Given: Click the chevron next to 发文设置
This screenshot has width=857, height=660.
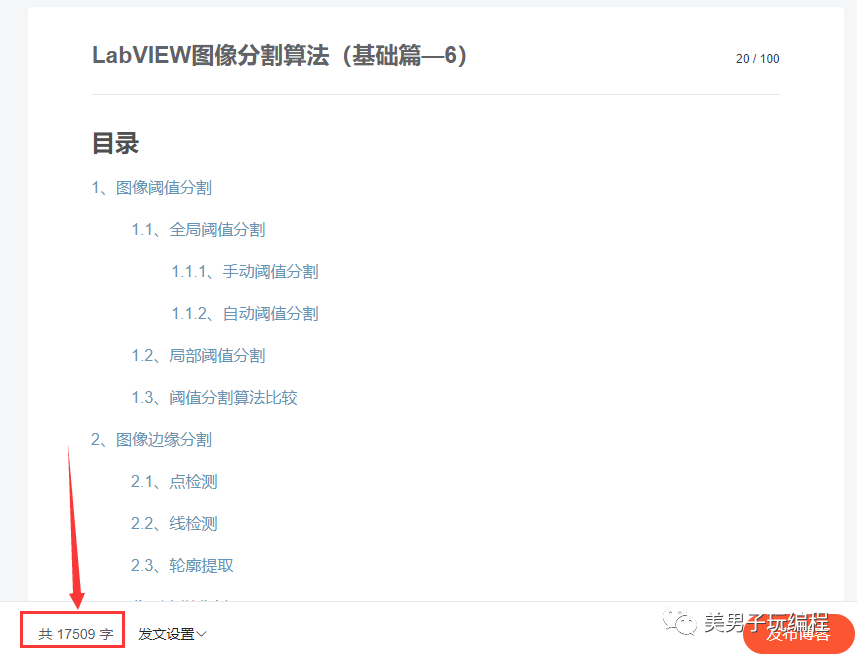Looking at the screenshot, I should click(201, 634).
